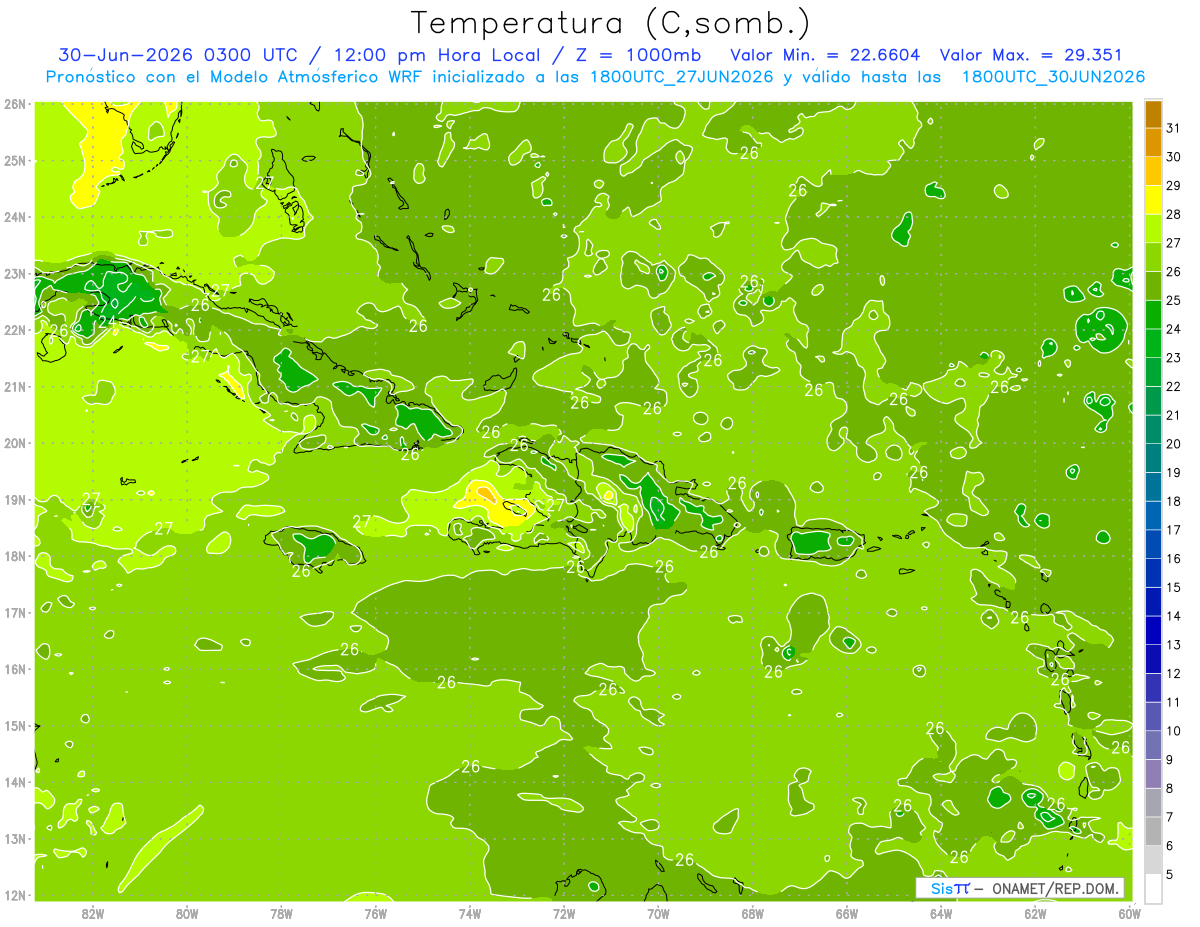Click the legend value 28

(1173, 214)
